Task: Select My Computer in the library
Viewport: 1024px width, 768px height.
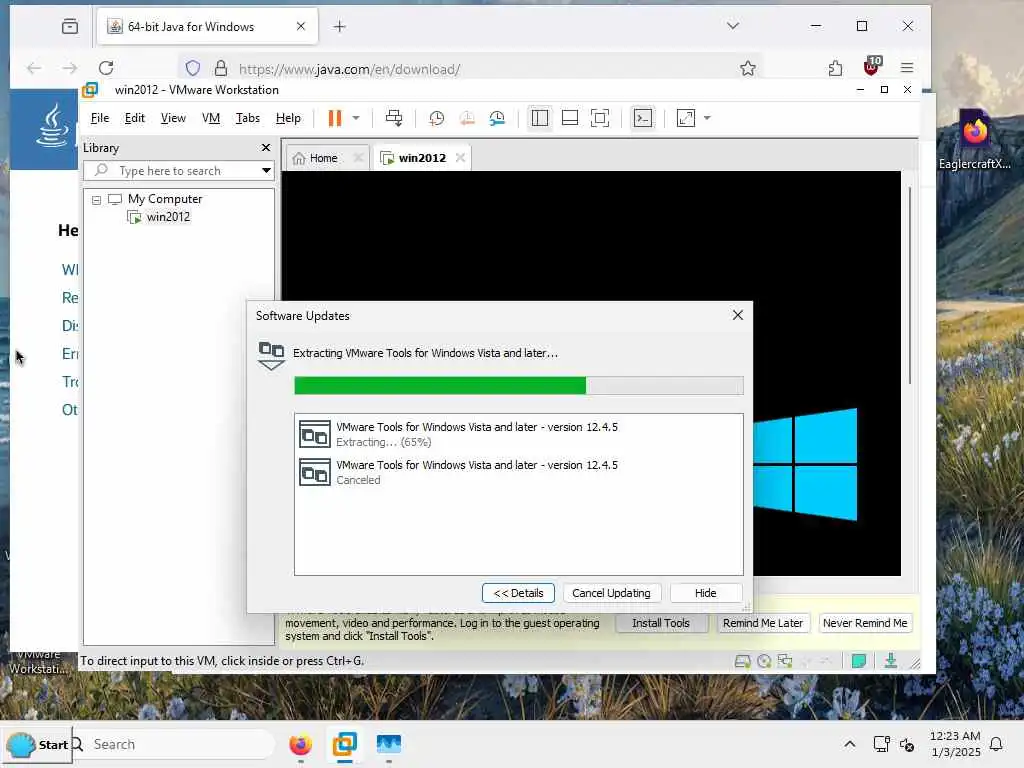Action: click(x=165, y=199)
